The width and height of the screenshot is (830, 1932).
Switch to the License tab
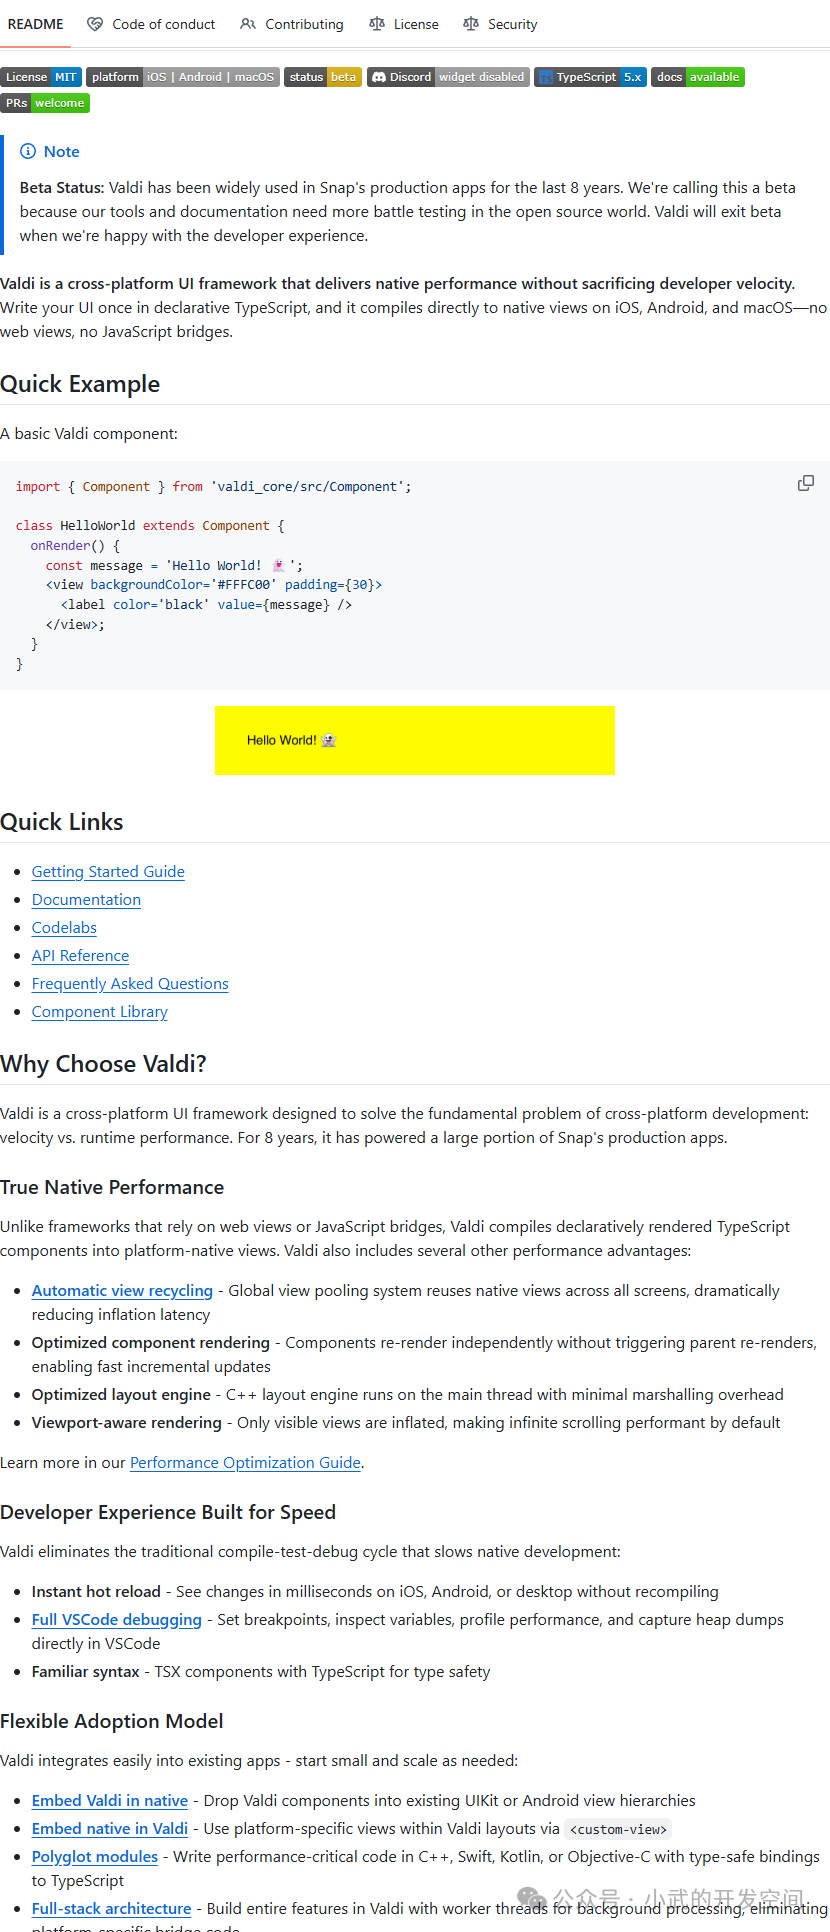pos(404,24)
